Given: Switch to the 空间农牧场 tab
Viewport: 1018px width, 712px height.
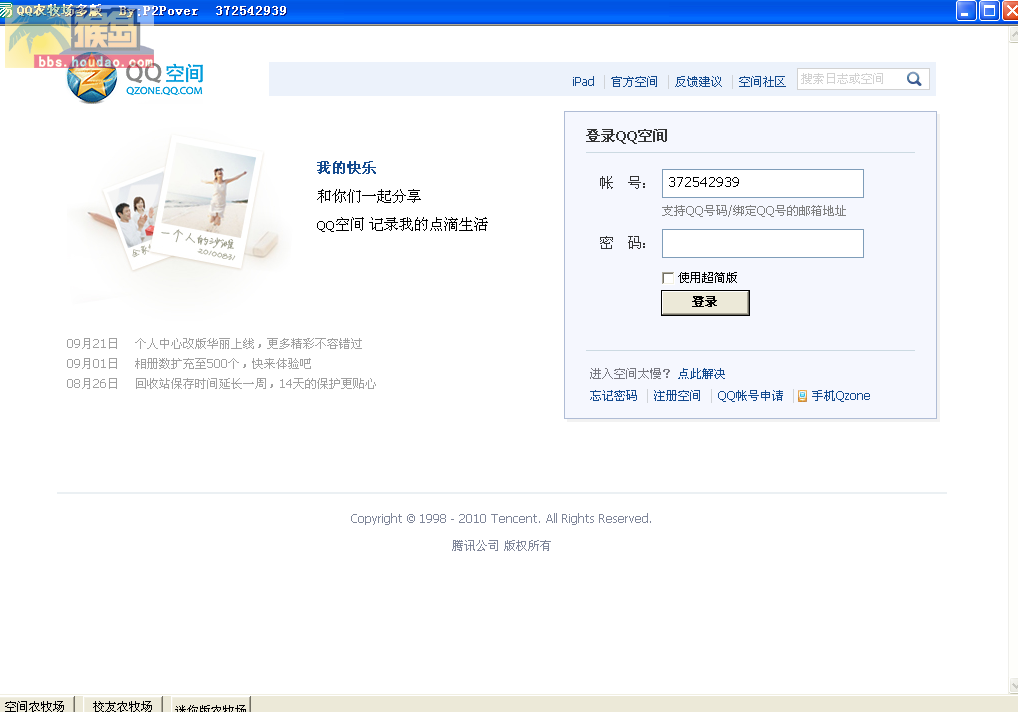Looking at the screenshot, I should (x=35, y=705).
